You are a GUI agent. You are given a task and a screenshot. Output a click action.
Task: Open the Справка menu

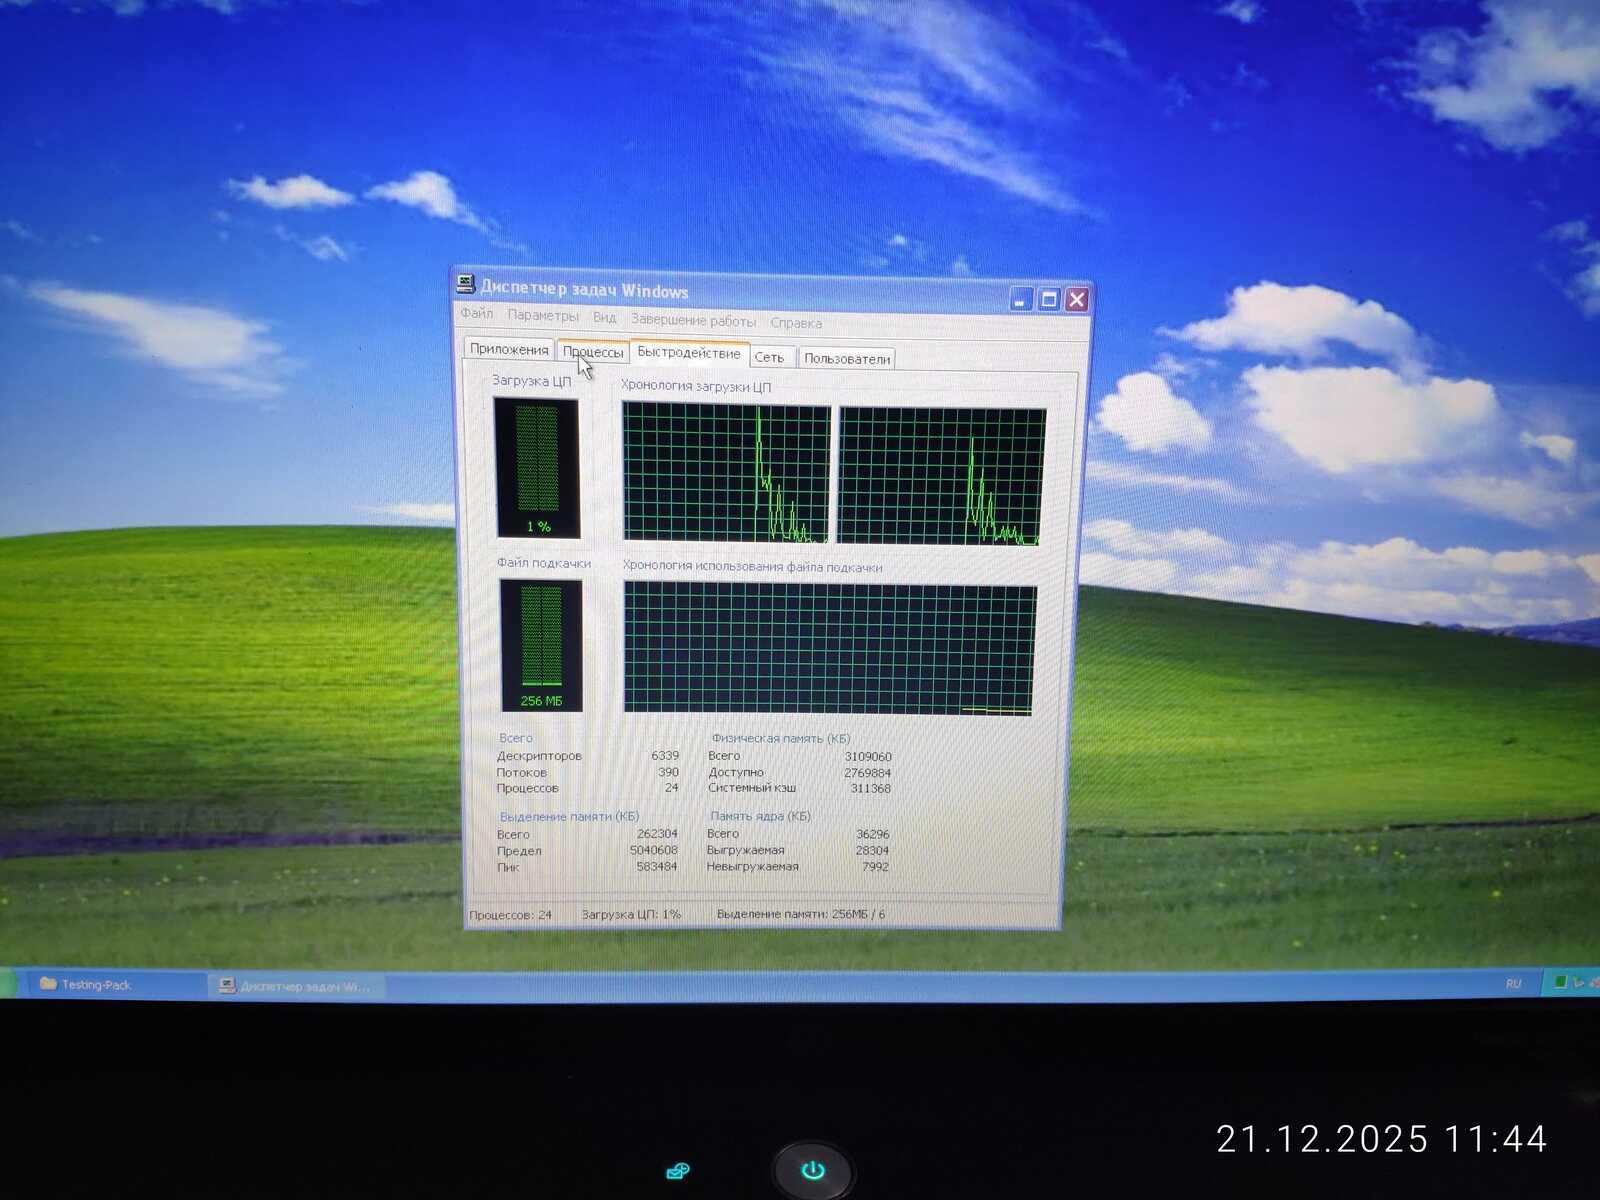(x=796, y=323)
